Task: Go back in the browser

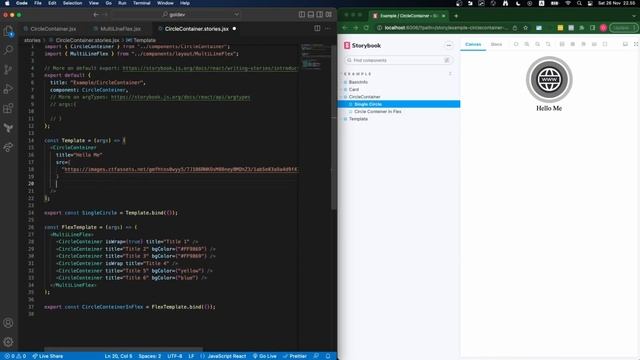Action: (345, 28)
